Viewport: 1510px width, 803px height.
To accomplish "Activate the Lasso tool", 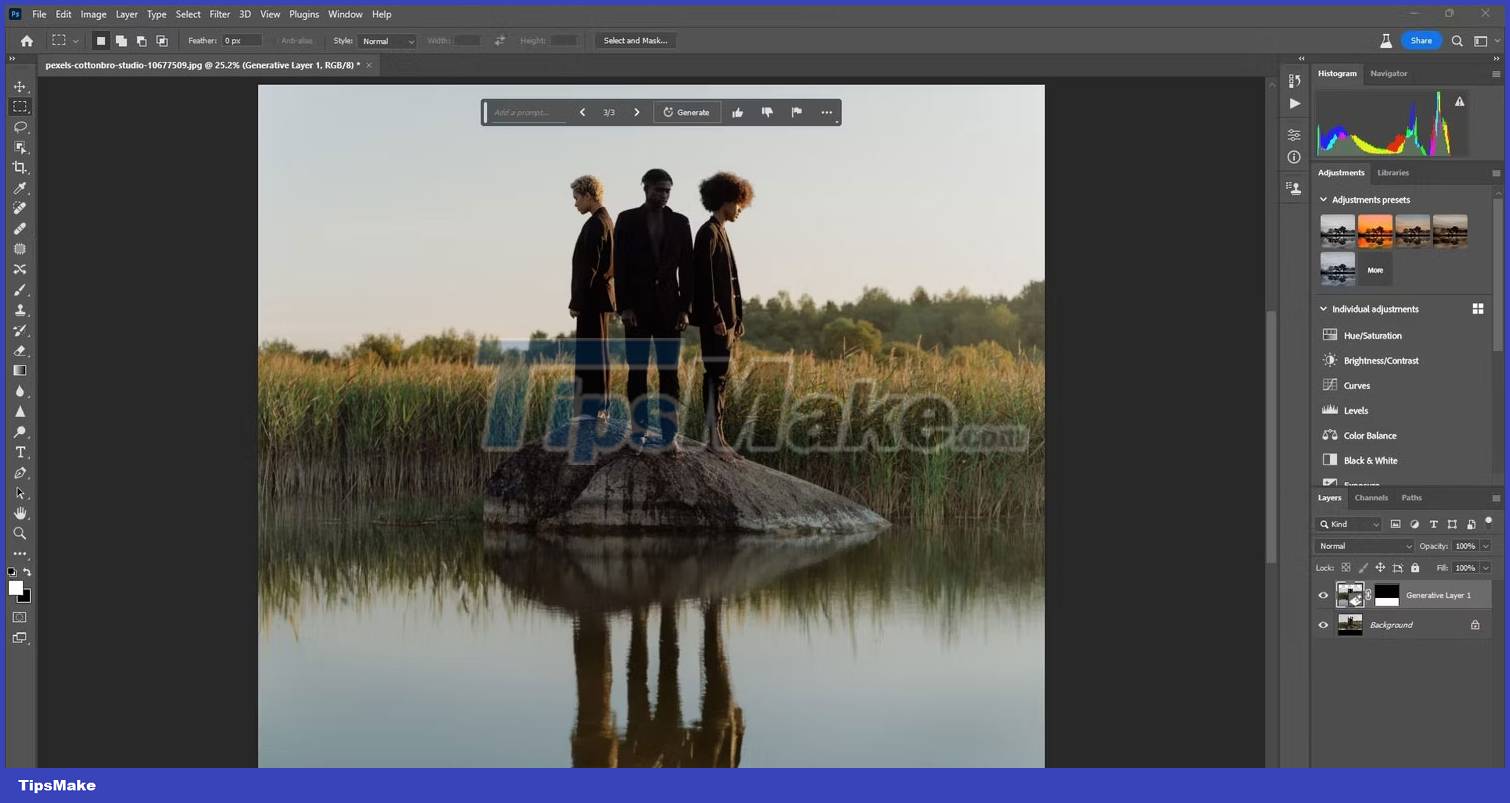I will point(19,127).
